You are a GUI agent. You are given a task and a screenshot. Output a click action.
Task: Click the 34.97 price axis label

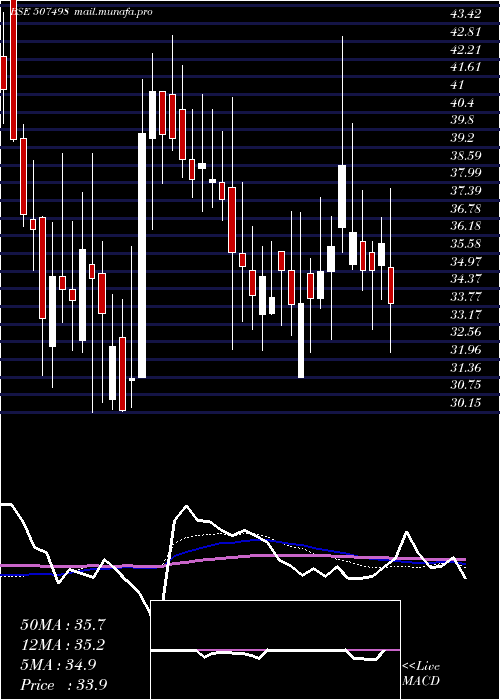(x=466, y=262)
